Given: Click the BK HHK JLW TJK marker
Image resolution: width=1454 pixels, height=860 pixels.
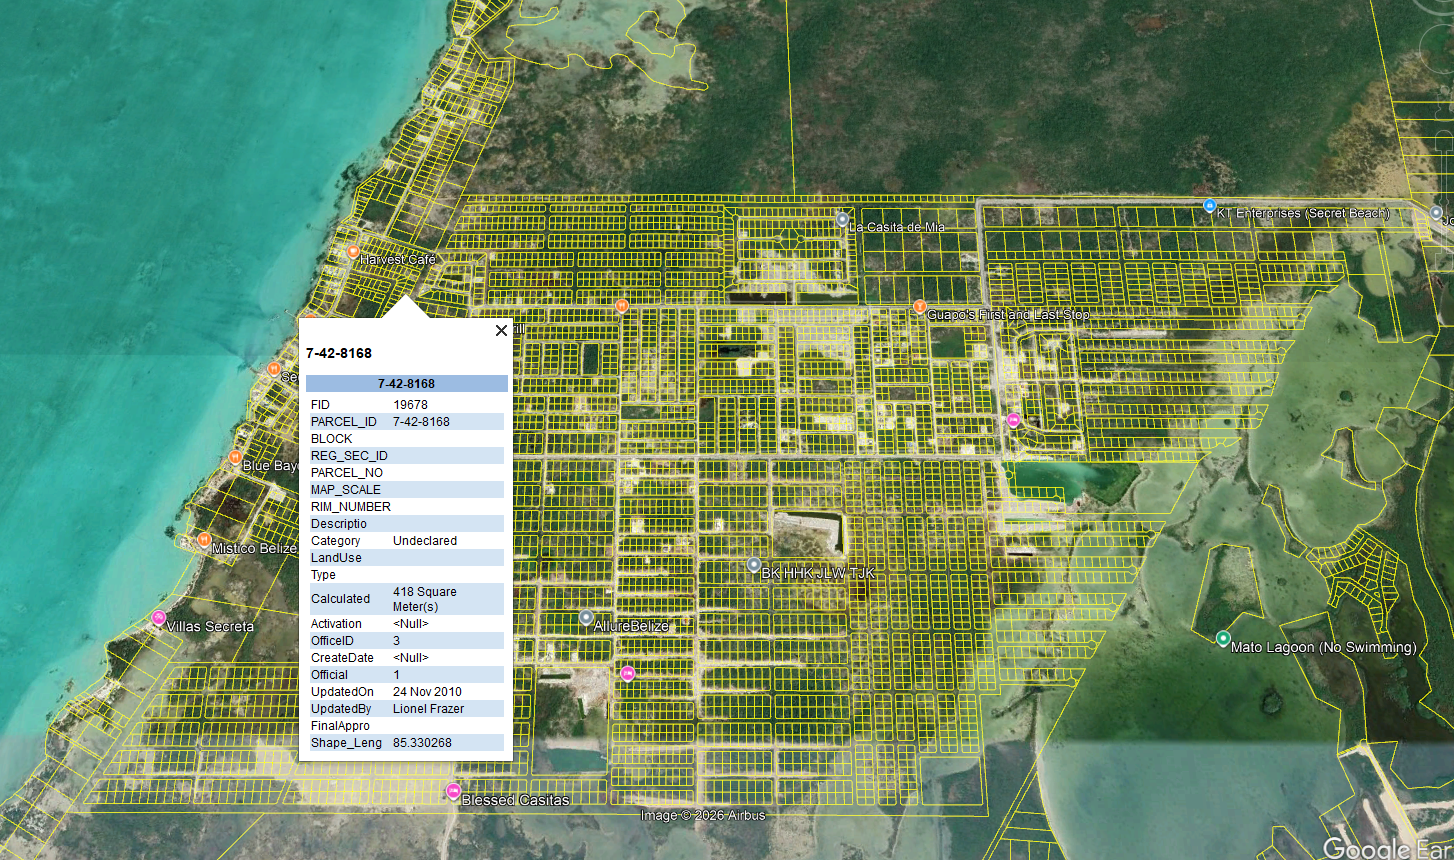Looking at the screenshot, I should click(x=754, y=565).
